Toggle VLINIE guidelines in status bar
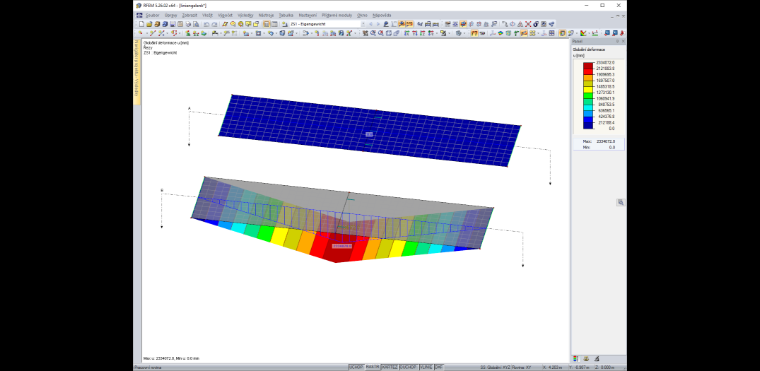This screenshot has width=760, height=371. coord(427,367)
